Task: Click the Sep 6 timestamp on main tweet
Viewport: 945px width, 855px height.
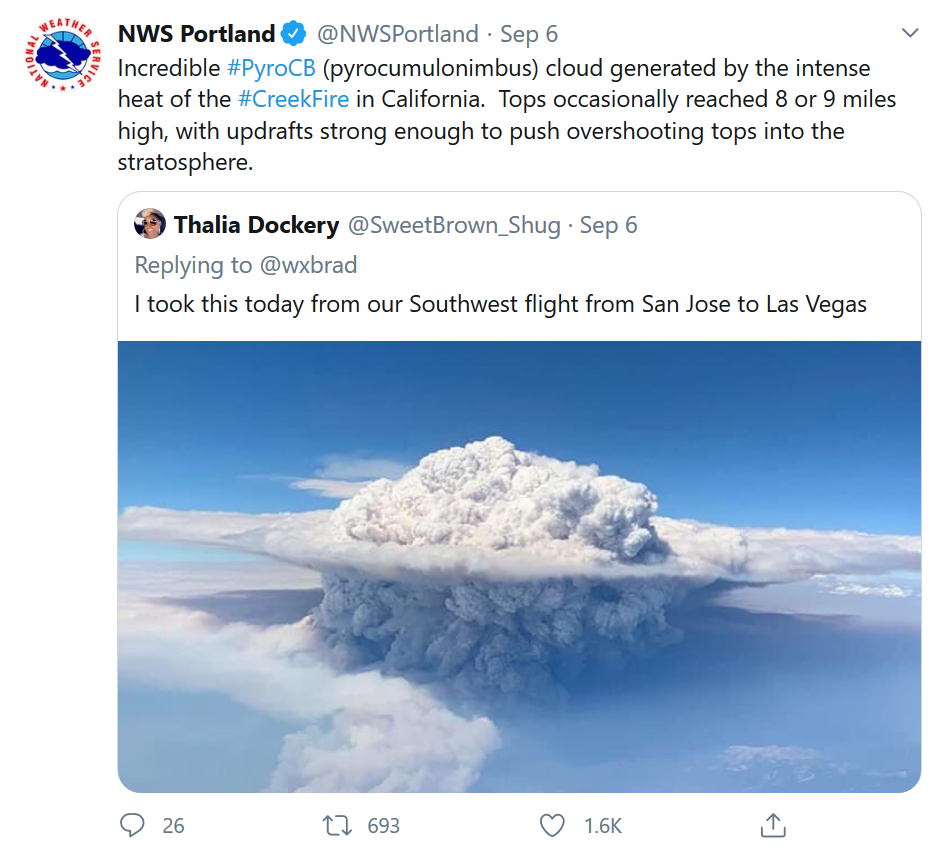Action: (529, 34)
